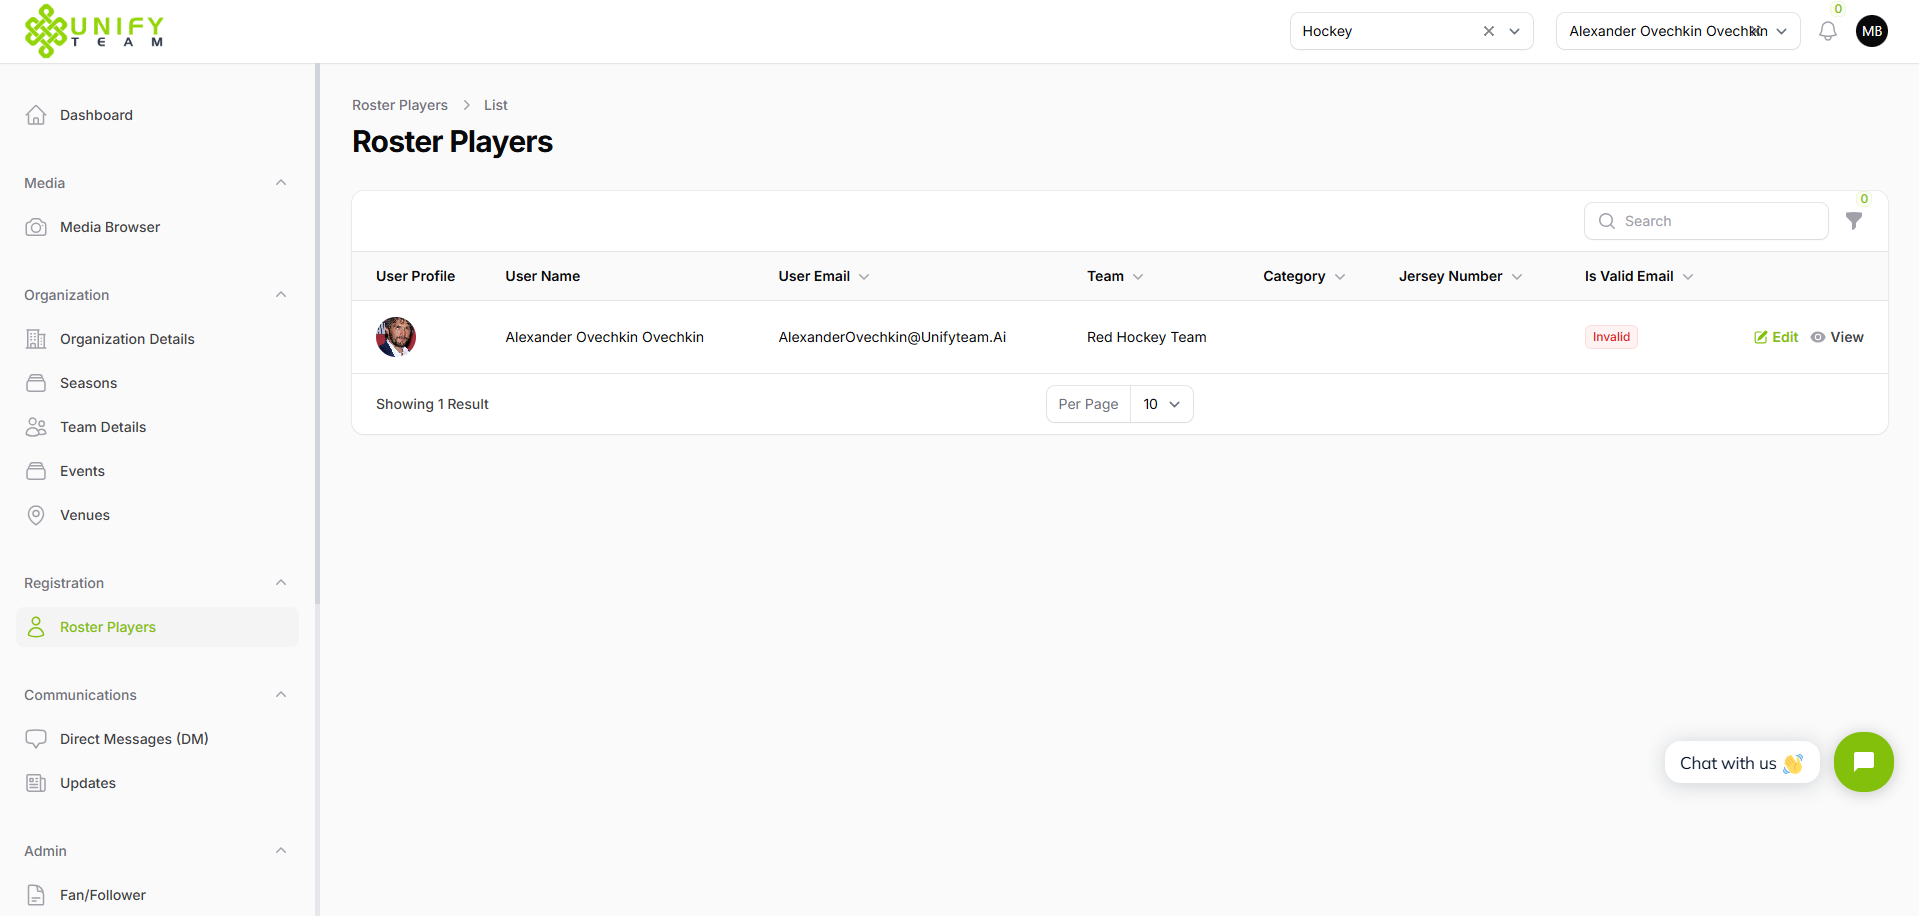Click the Edit link for Alexander Ovechkin
The width and height of the screenshot is (1919, 916).
click(1775, 337)
